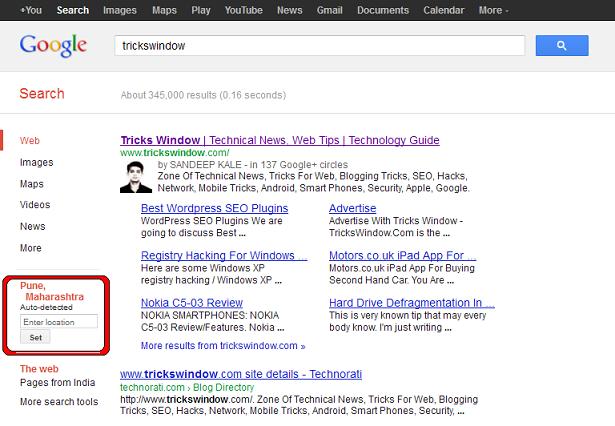The width and height of the screenshot is (615, 426).
Task: Filter by Pages from India
Action: tap(58, 382)
